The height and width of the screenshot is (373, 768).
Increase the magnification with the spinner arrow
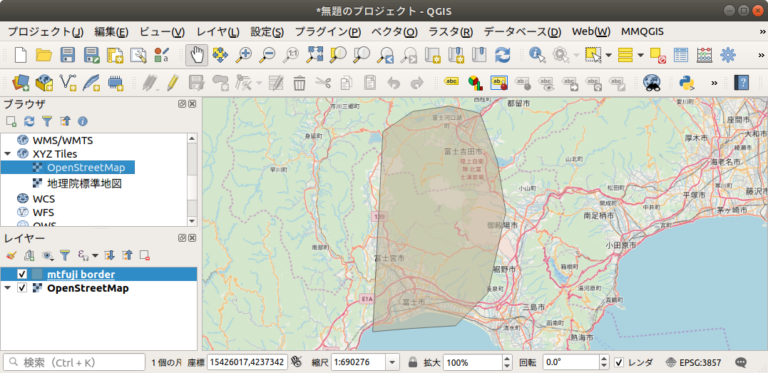tap(507, 359)
